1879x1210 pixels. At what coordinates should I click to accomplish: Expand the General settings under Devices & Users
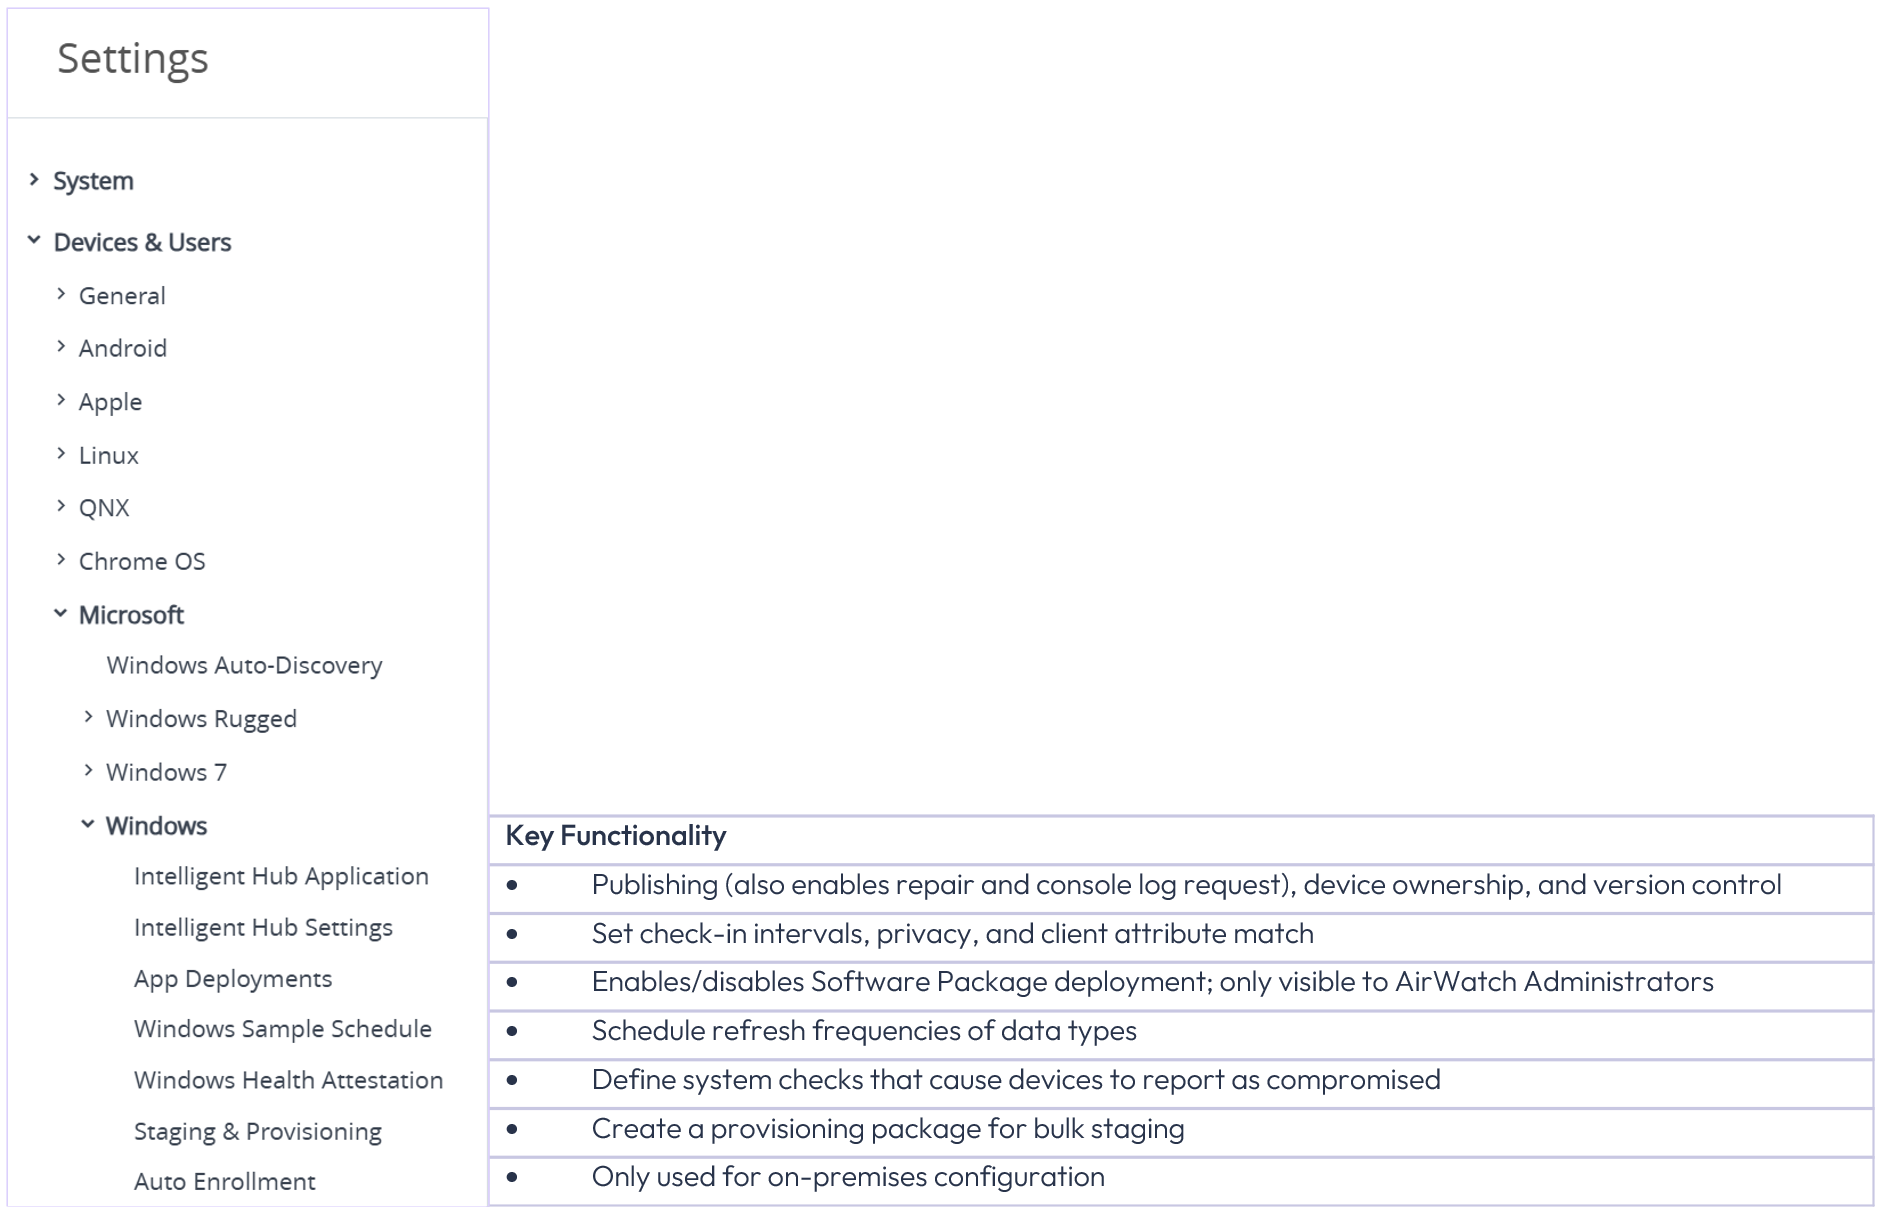122,296
